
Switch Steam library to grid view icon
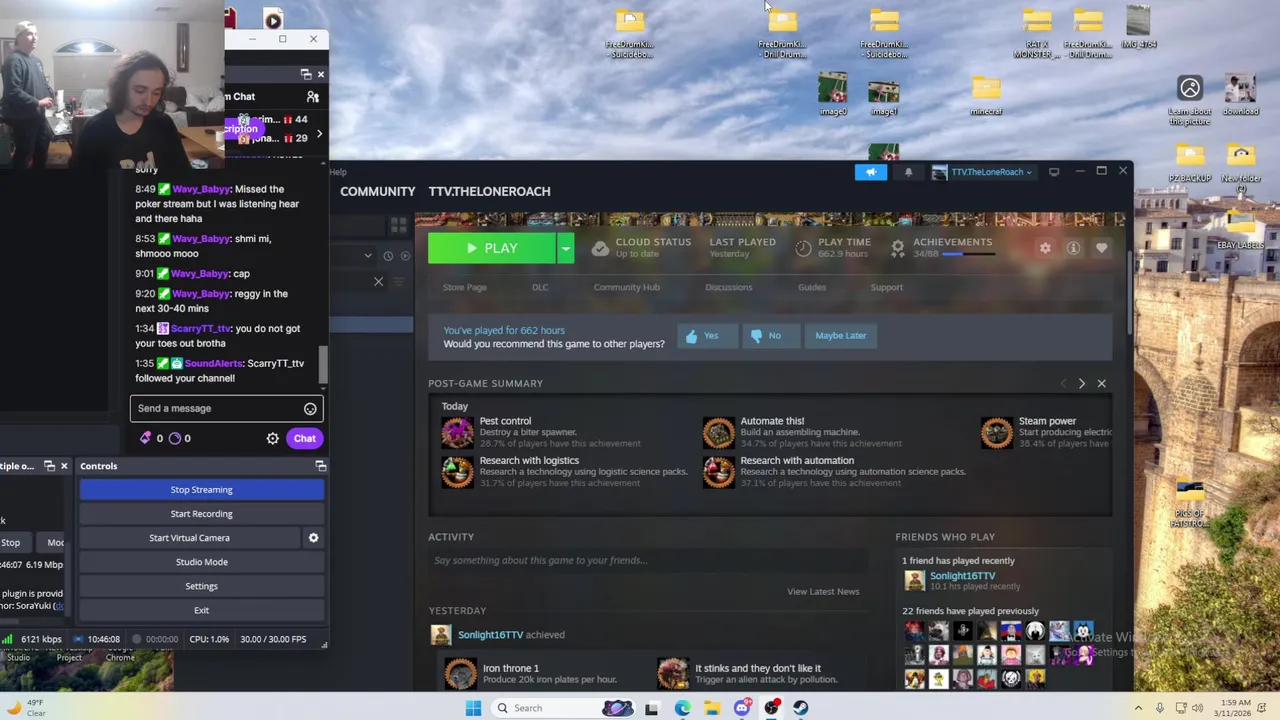click(x=398, y=225)
